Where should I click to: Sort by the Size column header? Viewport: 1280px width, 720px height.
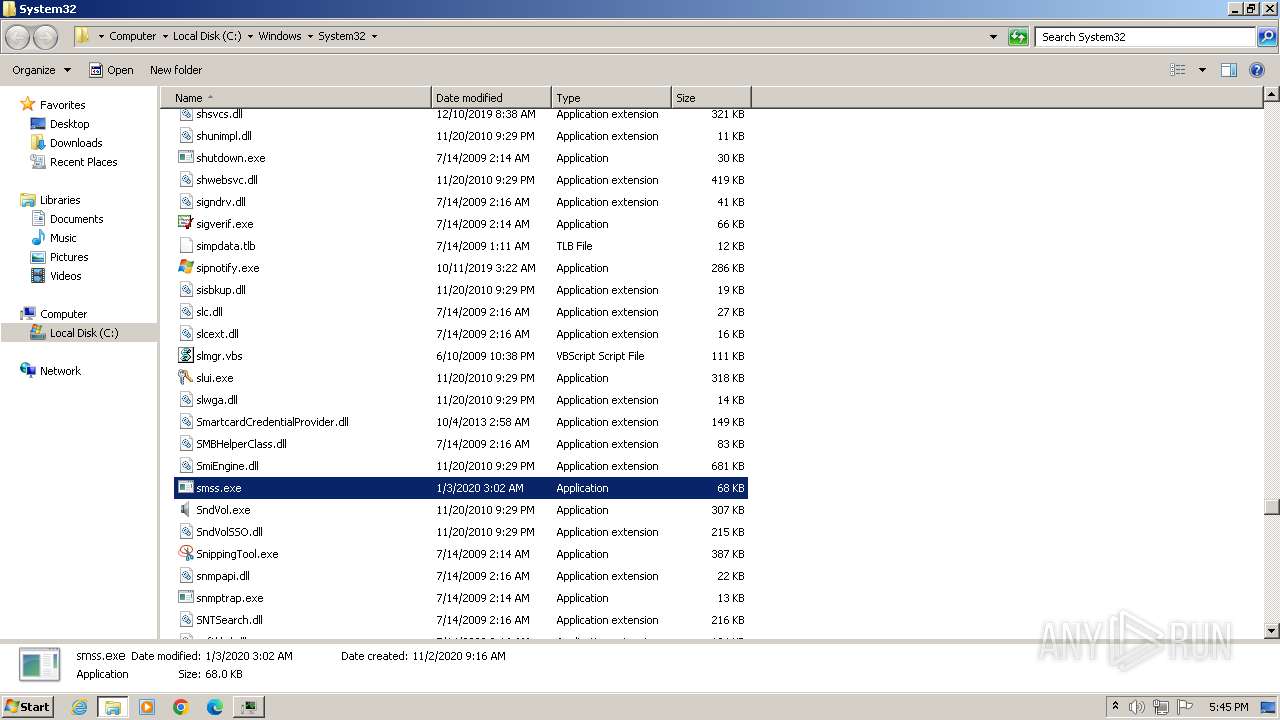click(x=711, y=98)
